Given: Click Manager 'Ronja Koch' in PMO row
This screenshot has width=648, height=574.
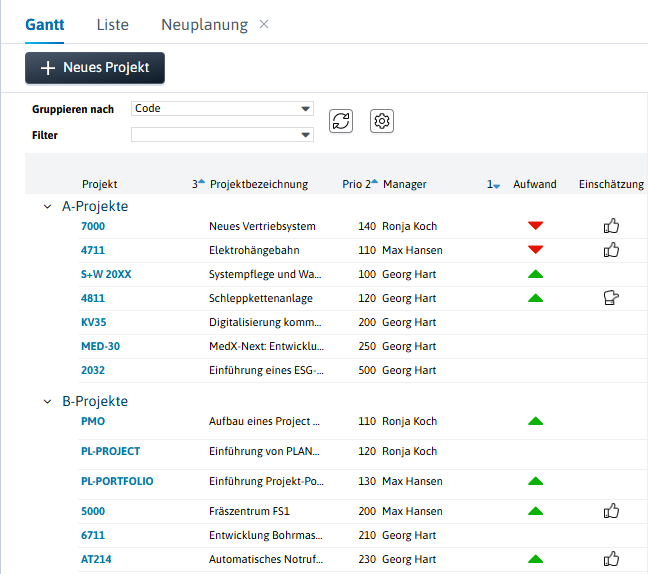Looking at the screenshot, I should point(410,421).
